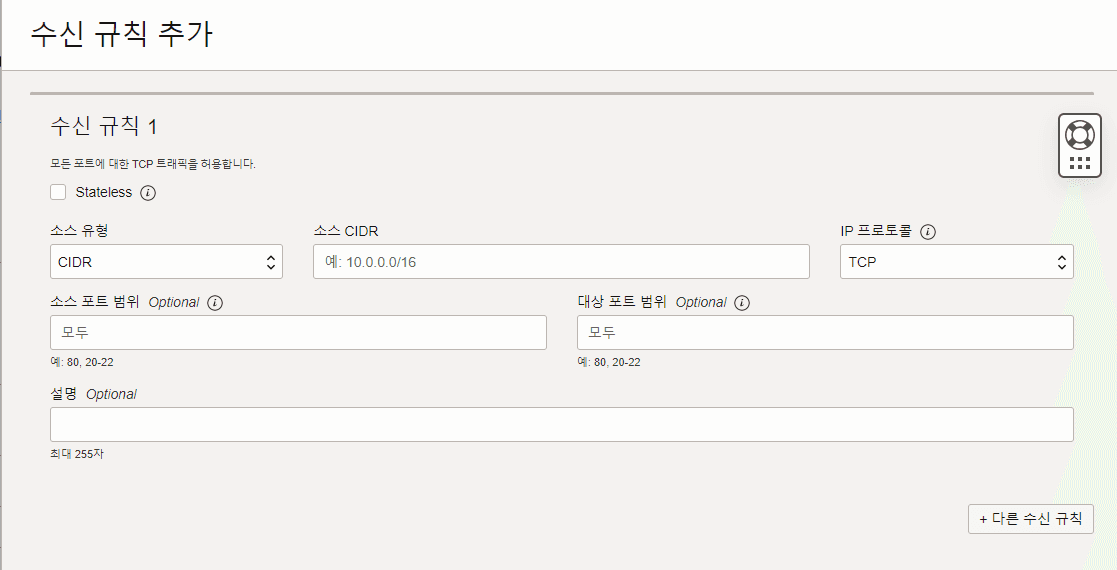Click the 소스 포트 범위 info icon
Image resolution: width=1117 pixels, height=570 pixels.
click(x=215, y=303)
